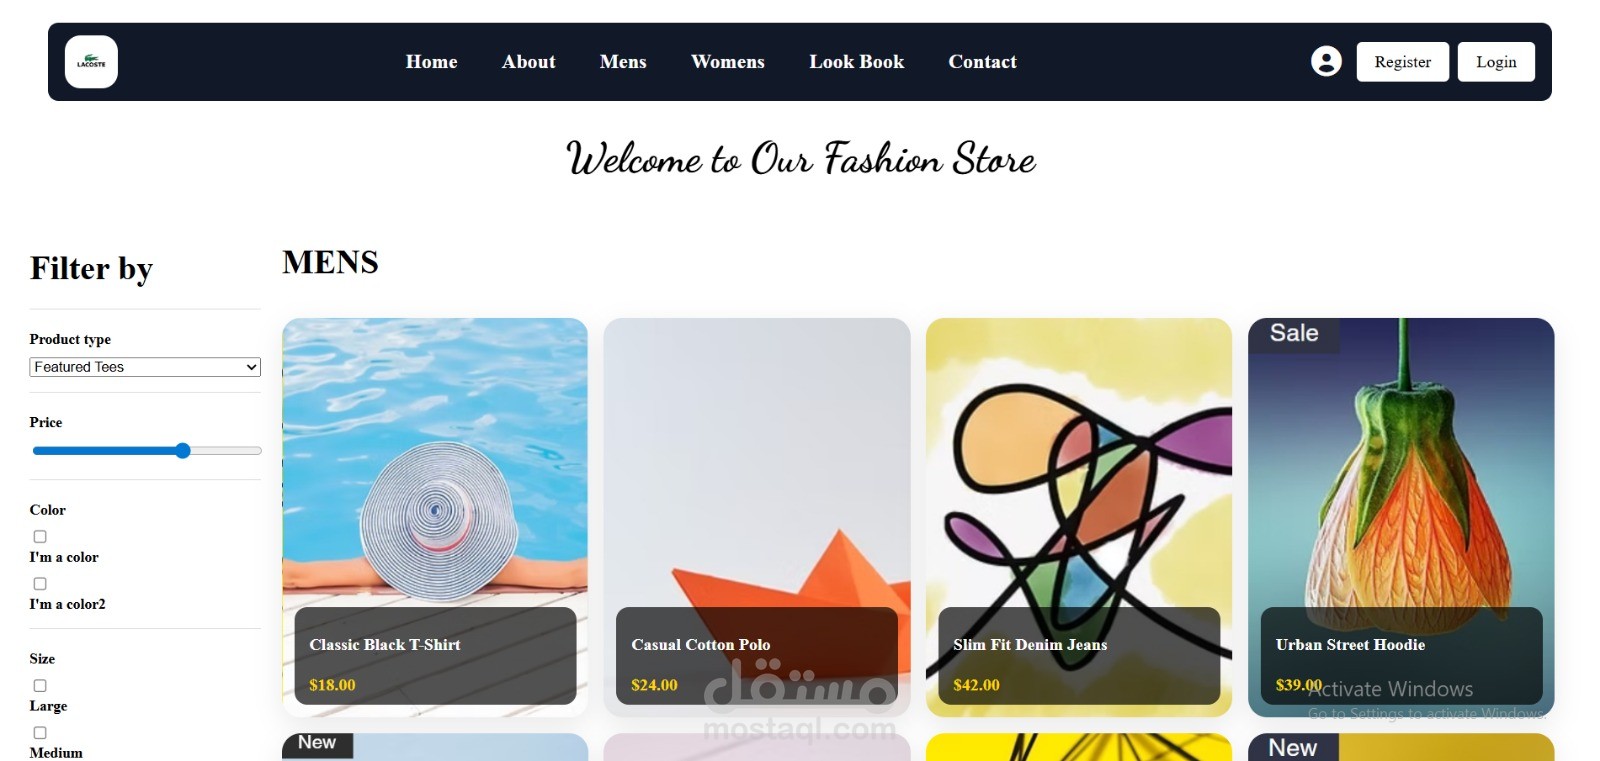Check the Large size option

pyautogui.click(x=40, y=686)
